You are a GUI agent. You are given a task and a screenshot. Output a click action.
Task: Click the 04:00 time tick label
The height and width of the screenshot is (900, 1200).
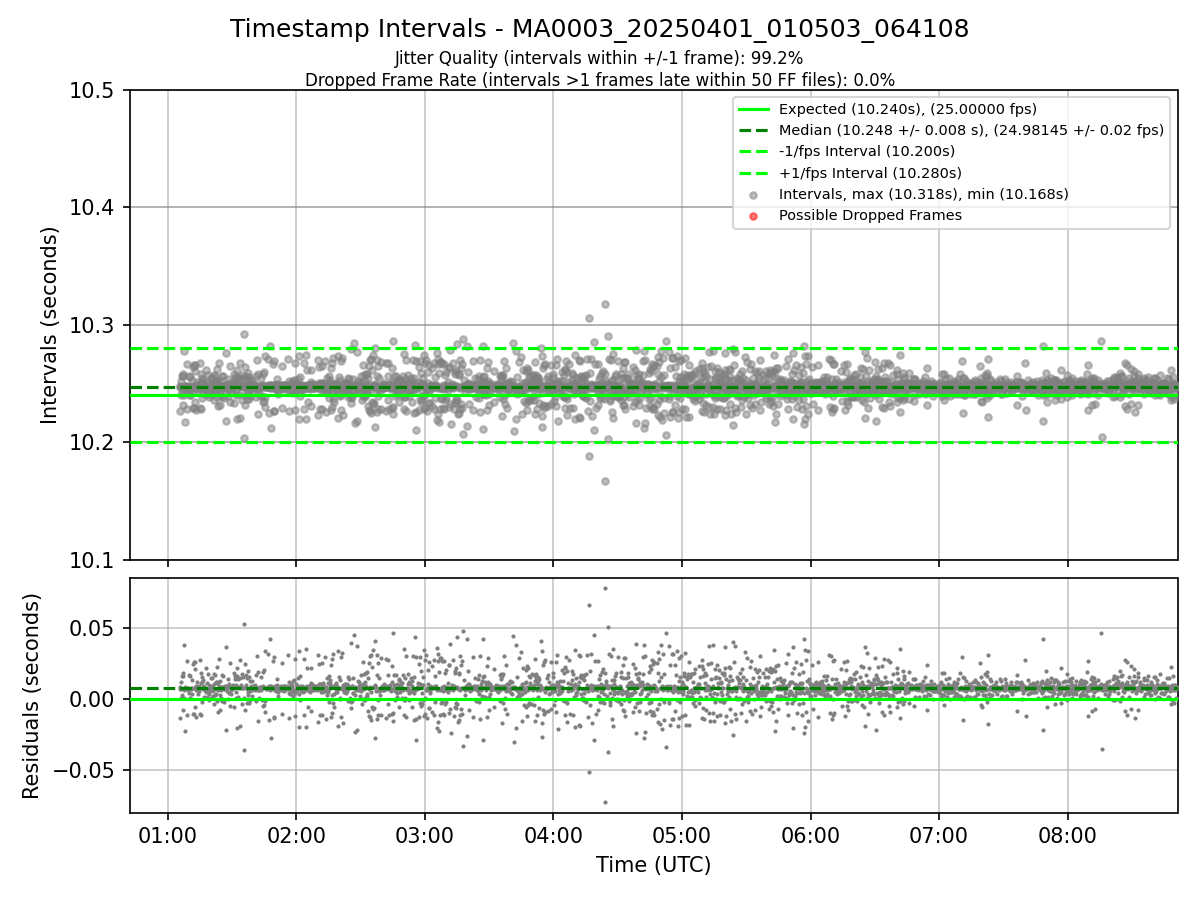[553, 833]
